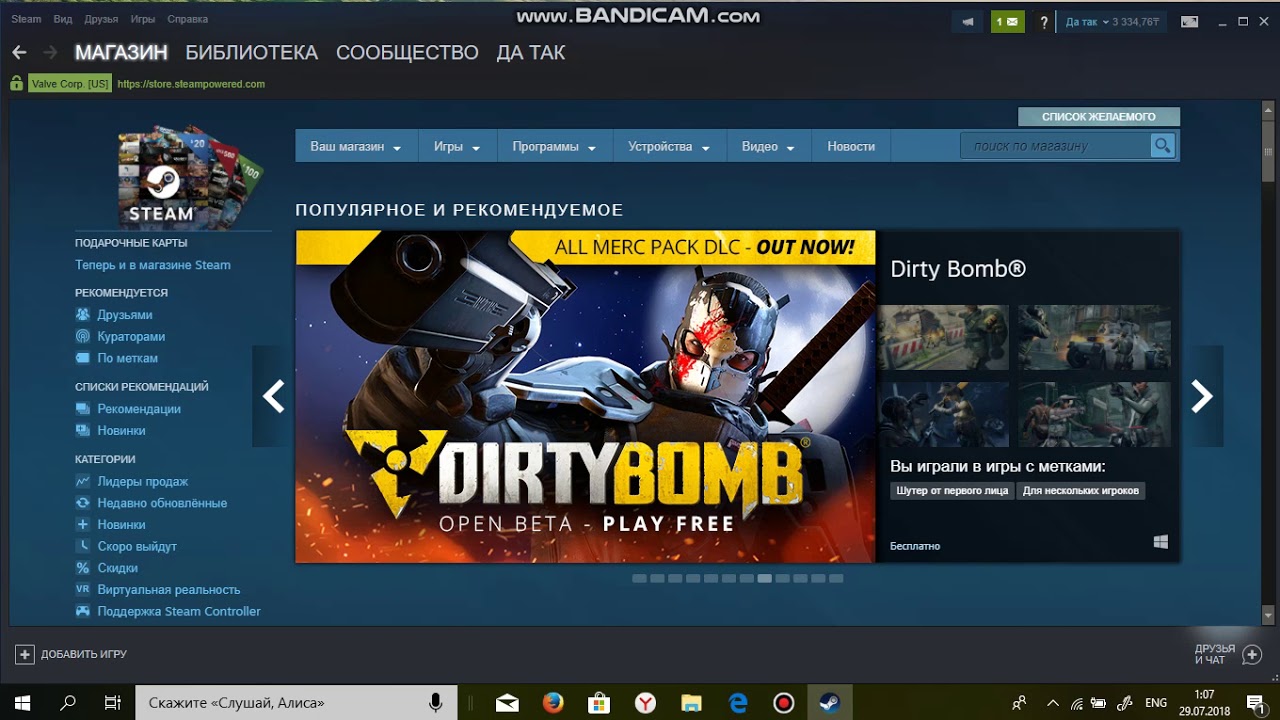Click the СПИСОК ЖЕЛАЕМОГО button
Image resolution: width=1280 pixels, height=720 pixels.
[x=1099, y=117]
